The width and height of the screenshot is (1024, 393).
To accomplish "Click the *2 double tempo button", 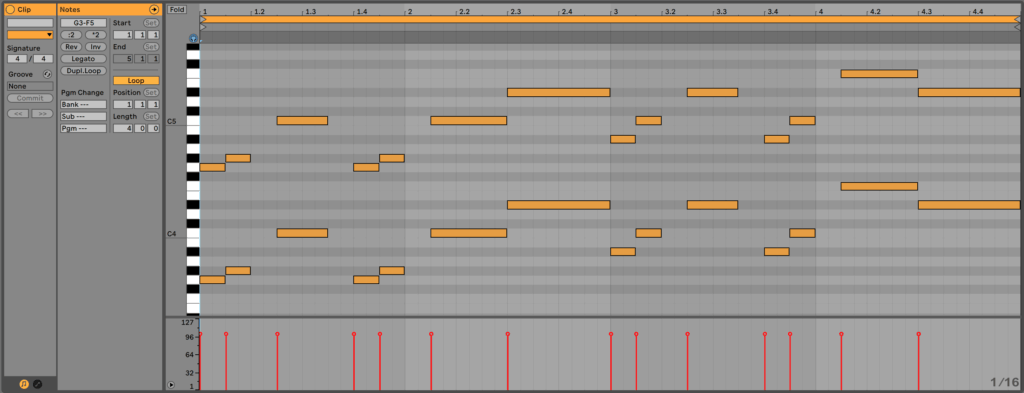I will pos(95,35).
